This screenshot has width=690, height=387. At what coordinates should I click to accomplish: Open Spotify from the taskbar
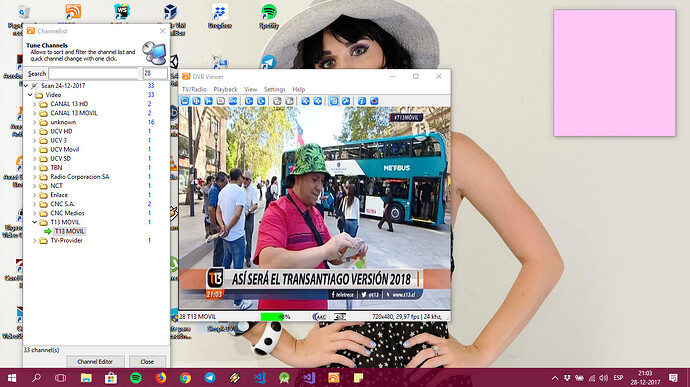click(136, 378)
